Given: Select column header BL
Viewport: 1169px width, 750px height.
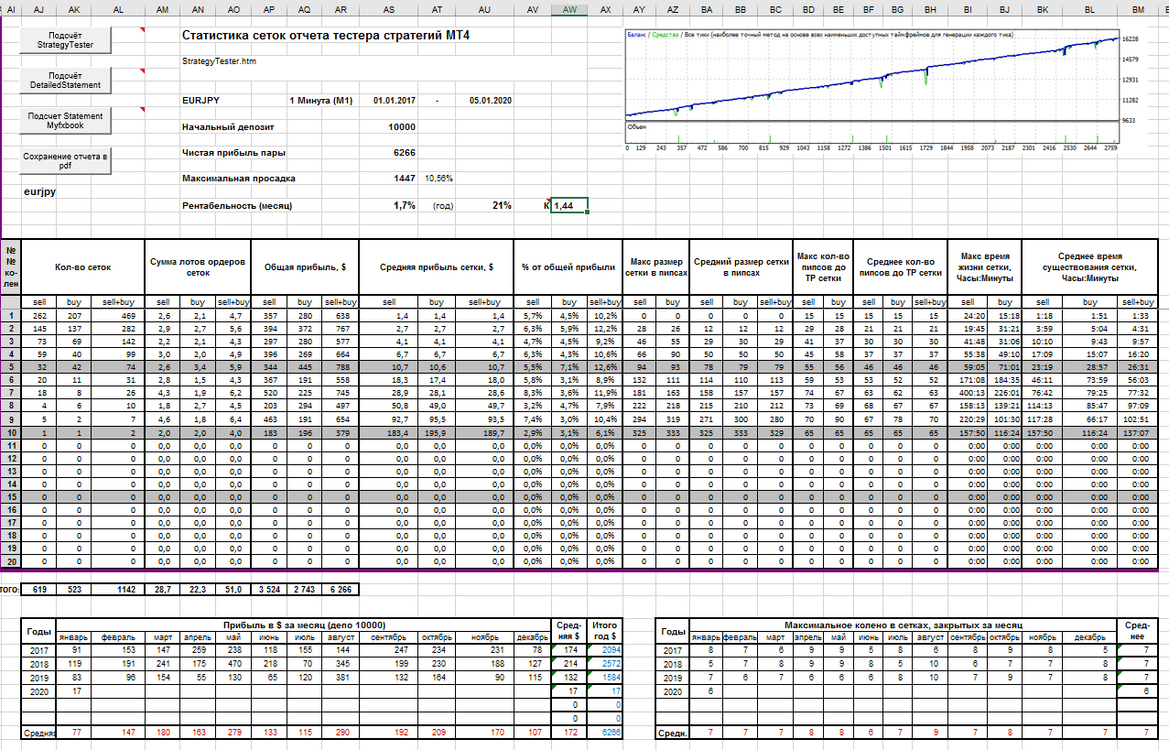Looking at the screenshot, I should [x=1090, y=10].
